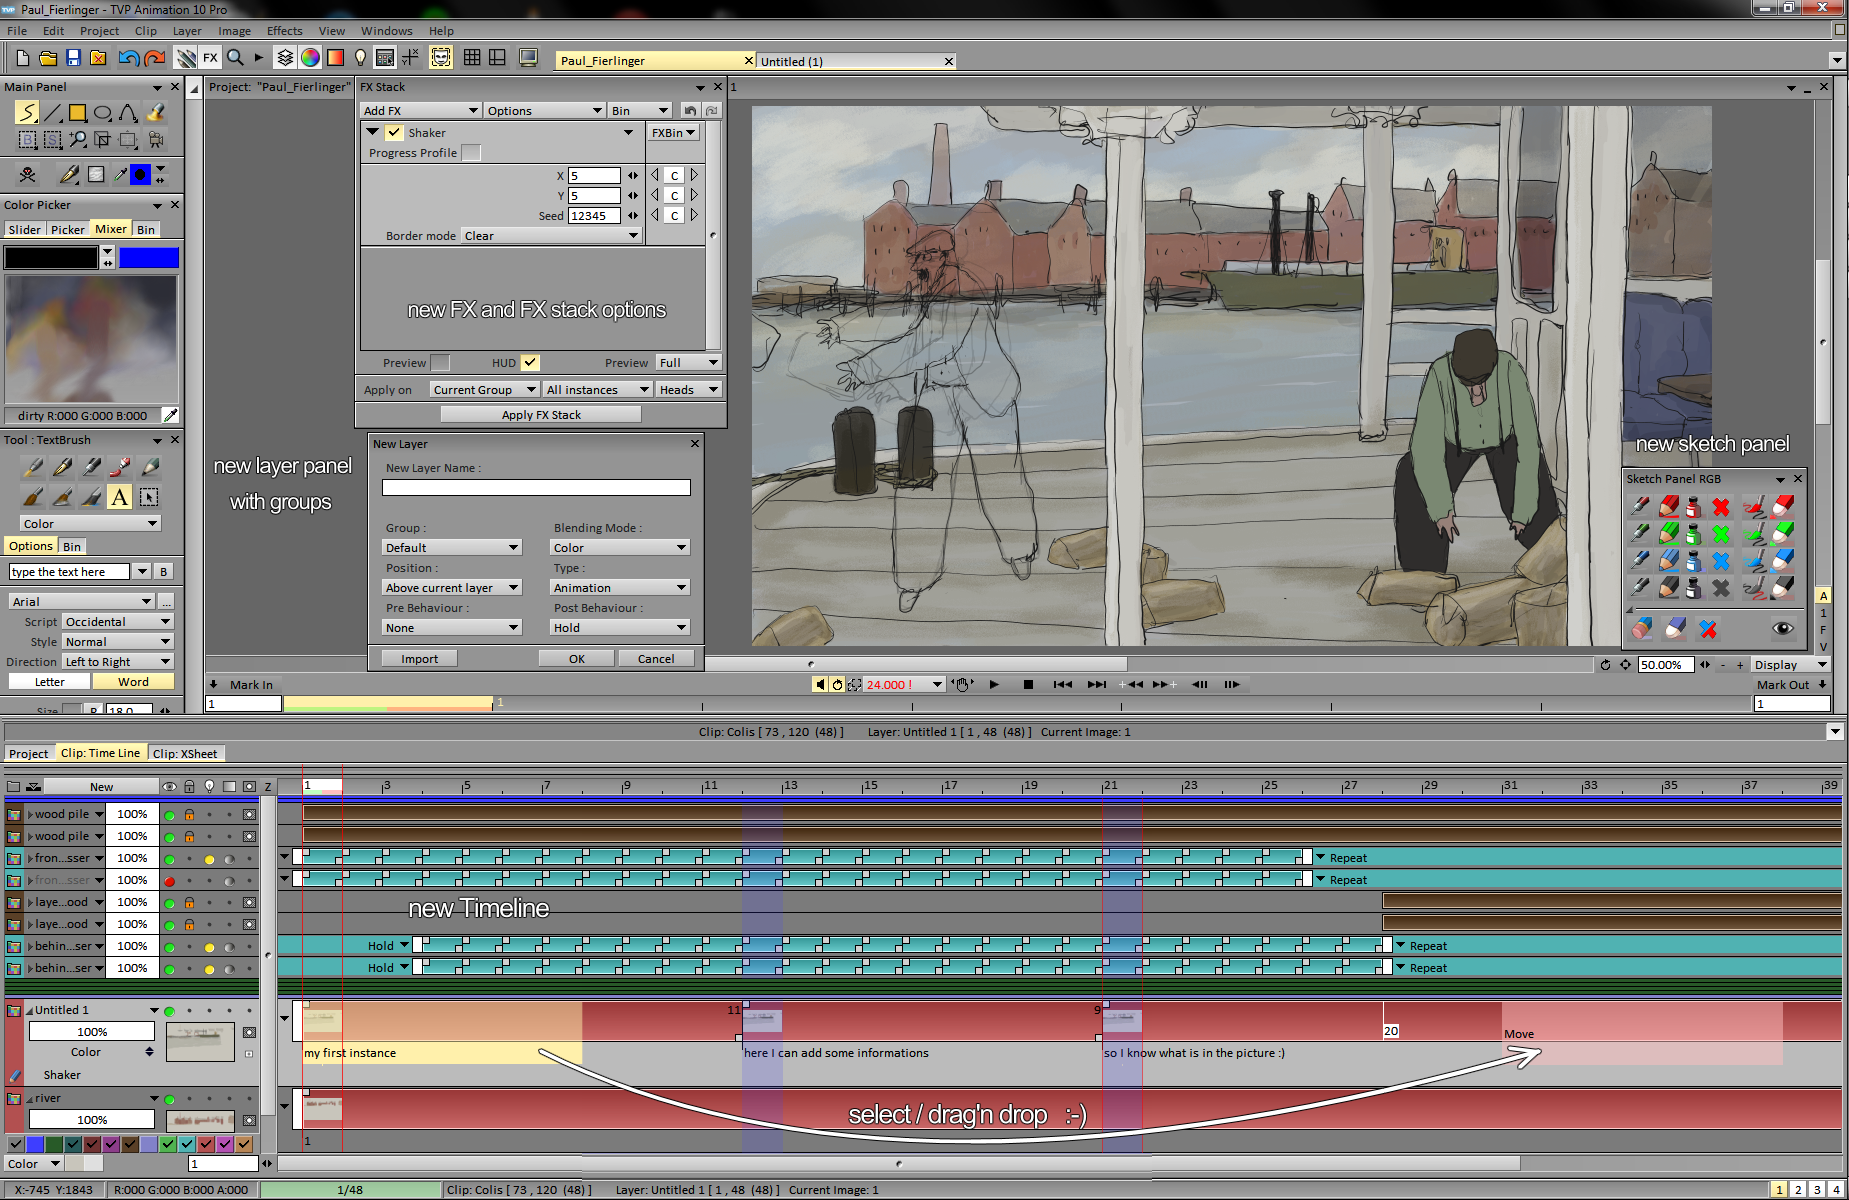
Task: Enable the Preview checkbox in FX Stack
Action: click(440, 362)
